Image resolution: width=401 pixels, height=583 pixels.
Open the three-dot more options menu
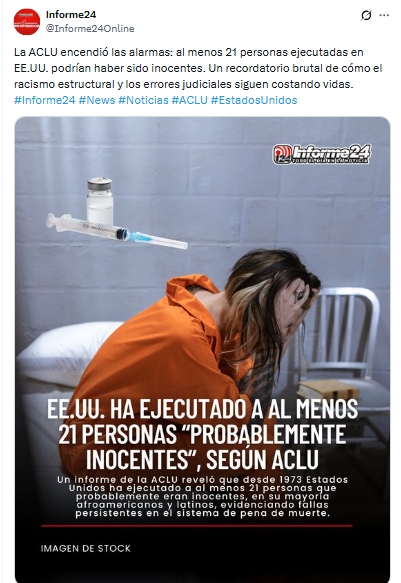click(384, 15)
